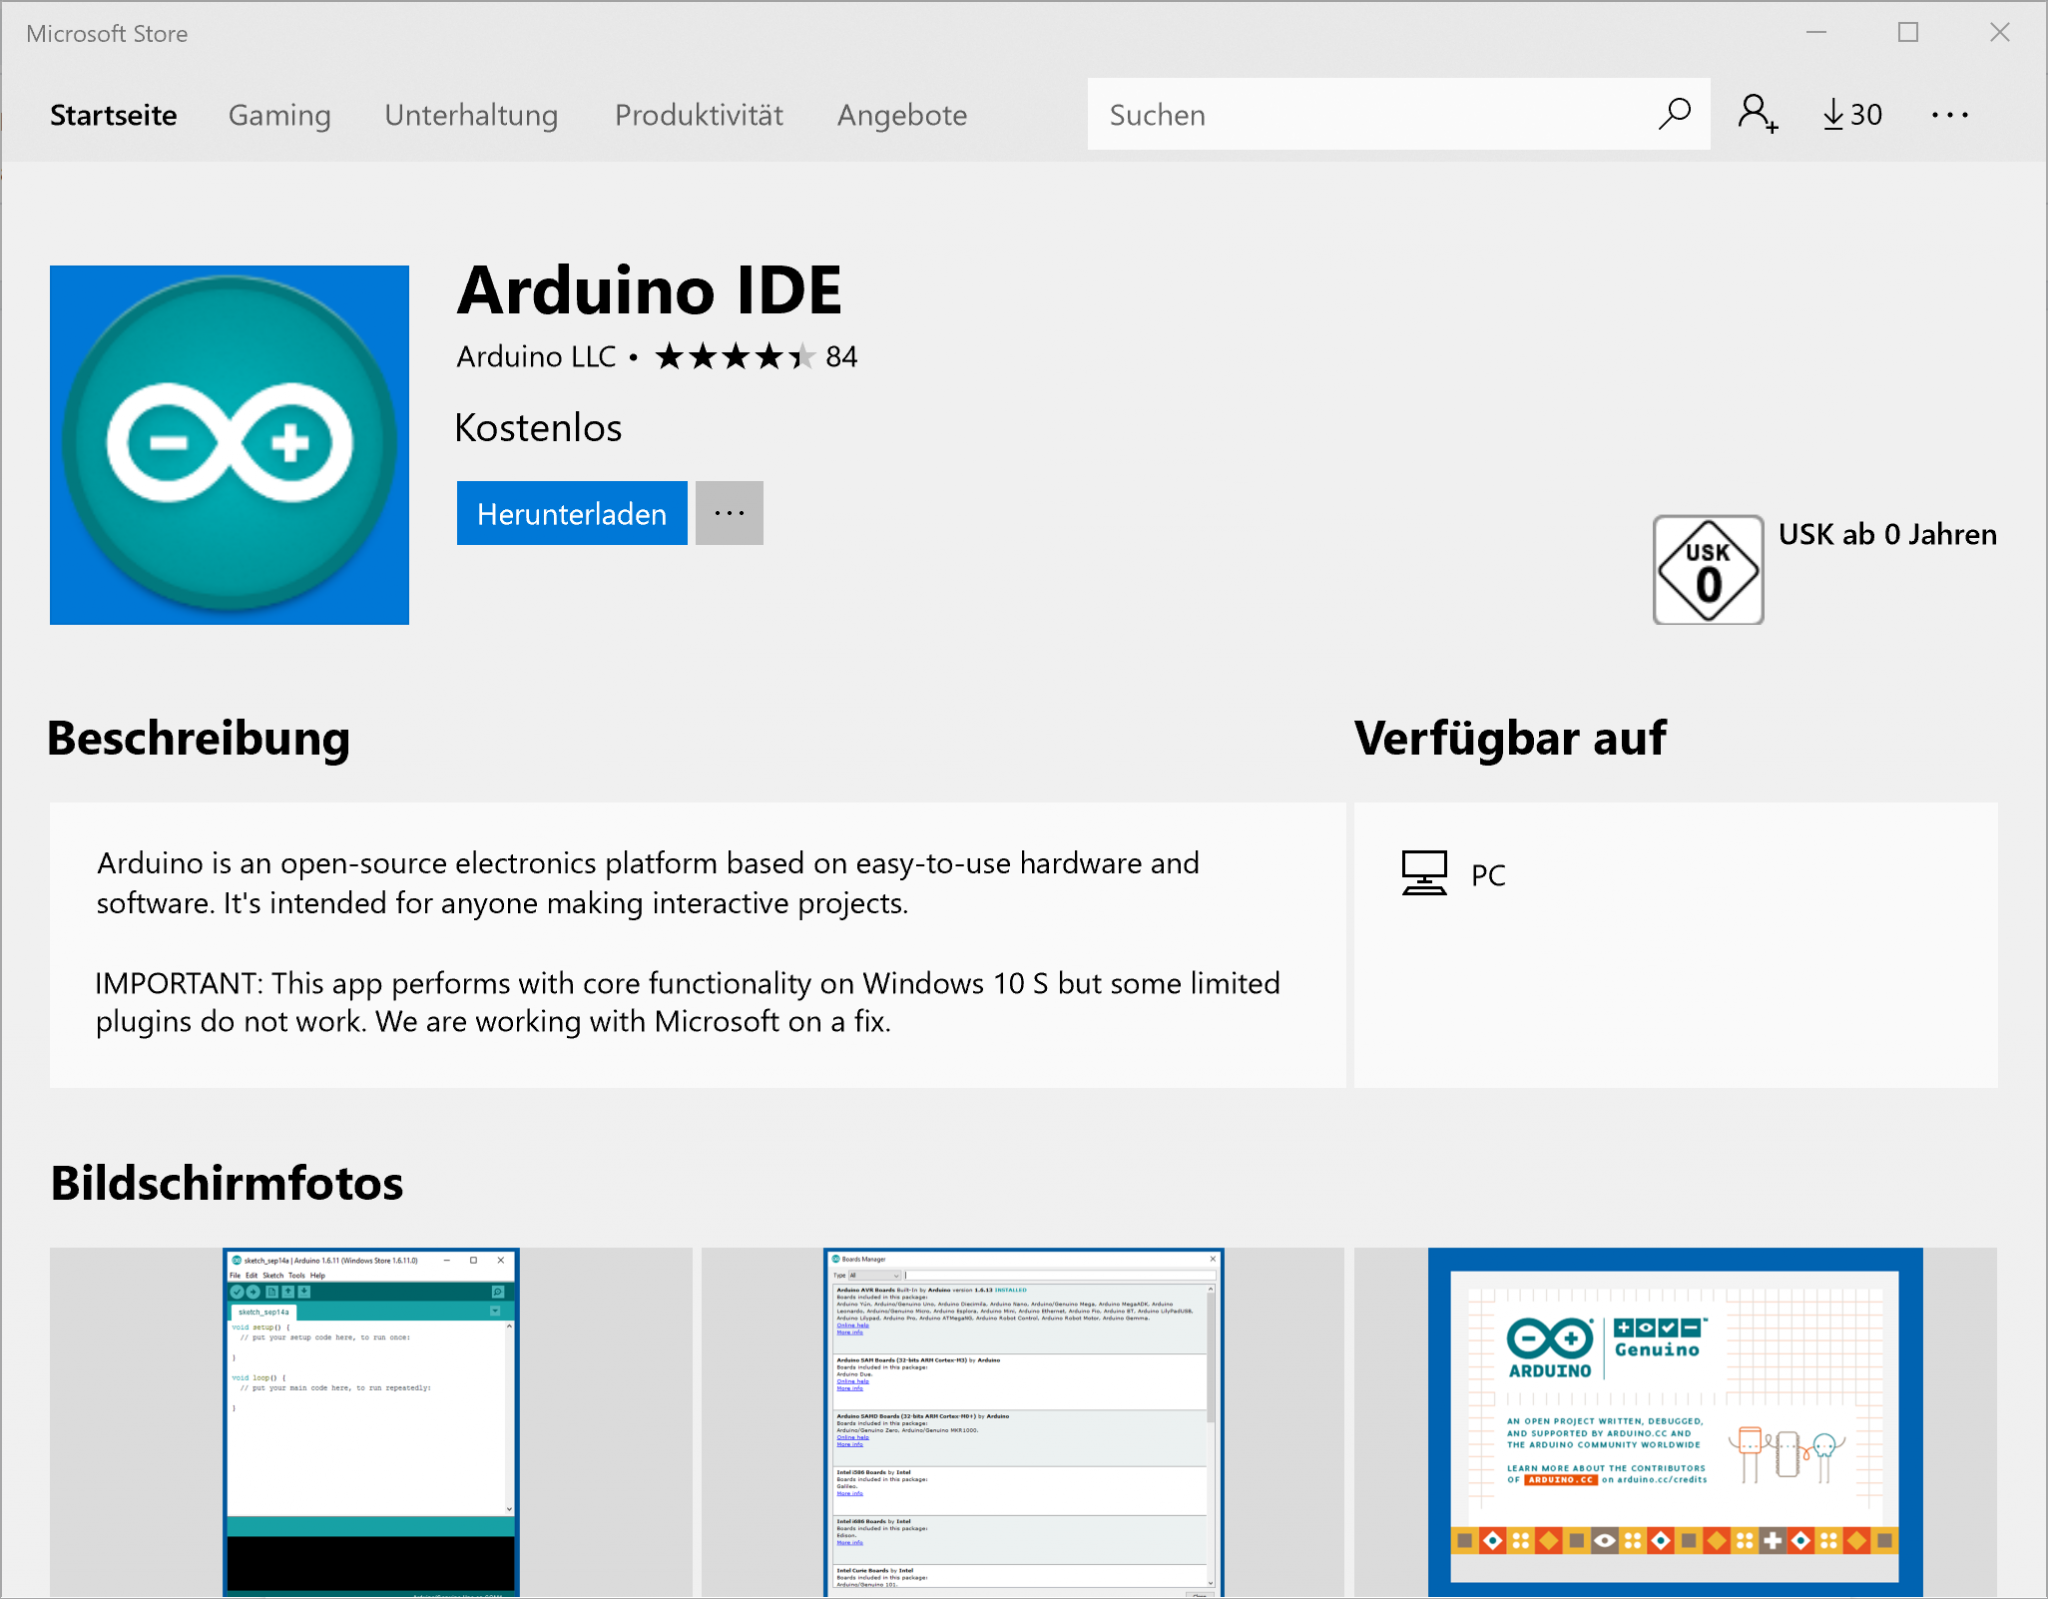Click the user account icon
The width and height of the screenshot is (2048, 1599).
point(1758,114)
